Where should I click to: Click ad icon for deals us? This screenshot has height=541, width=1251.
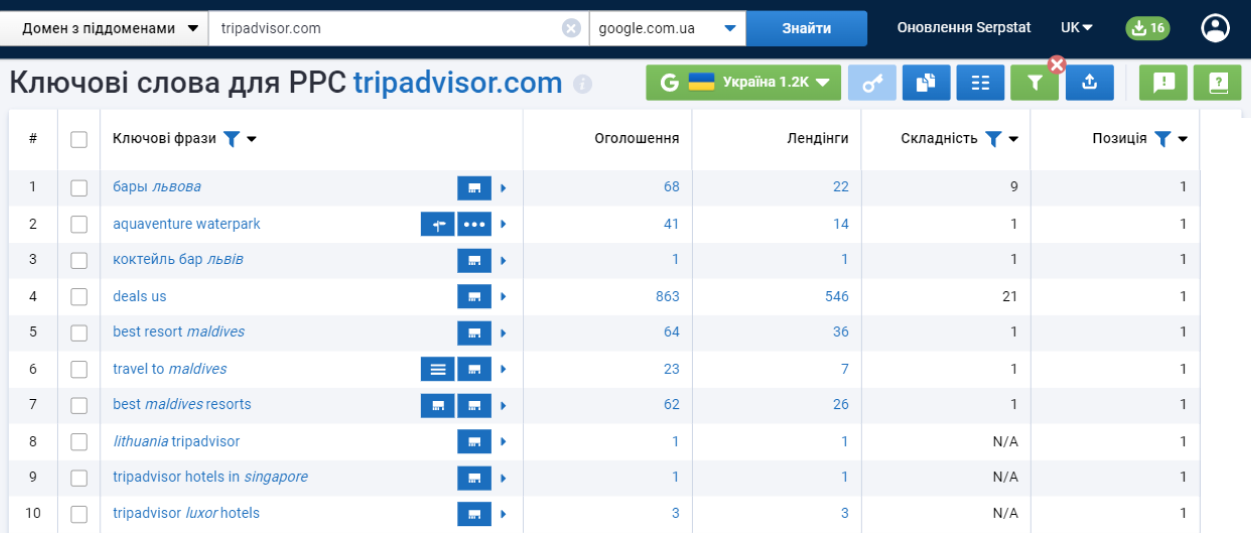(x=474, y=296)
